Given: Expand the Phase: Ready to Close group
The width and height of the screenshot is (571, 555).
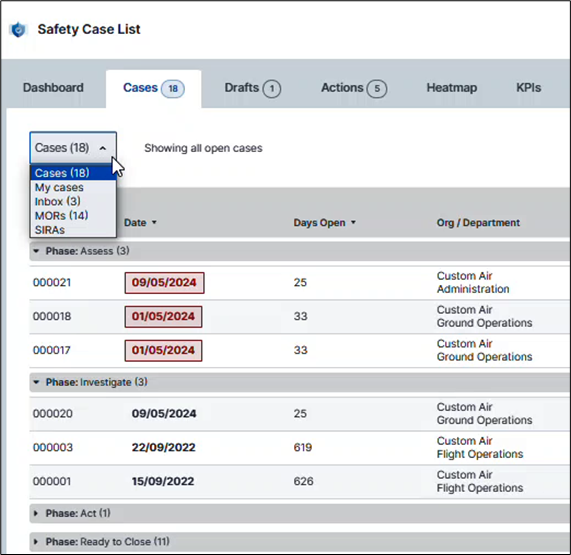Looking at the screenshot, I should (36, 542).
